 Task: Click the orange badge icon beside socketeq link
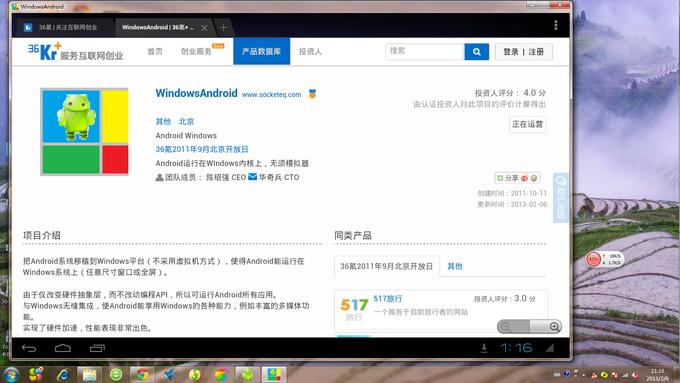[312, 94]
